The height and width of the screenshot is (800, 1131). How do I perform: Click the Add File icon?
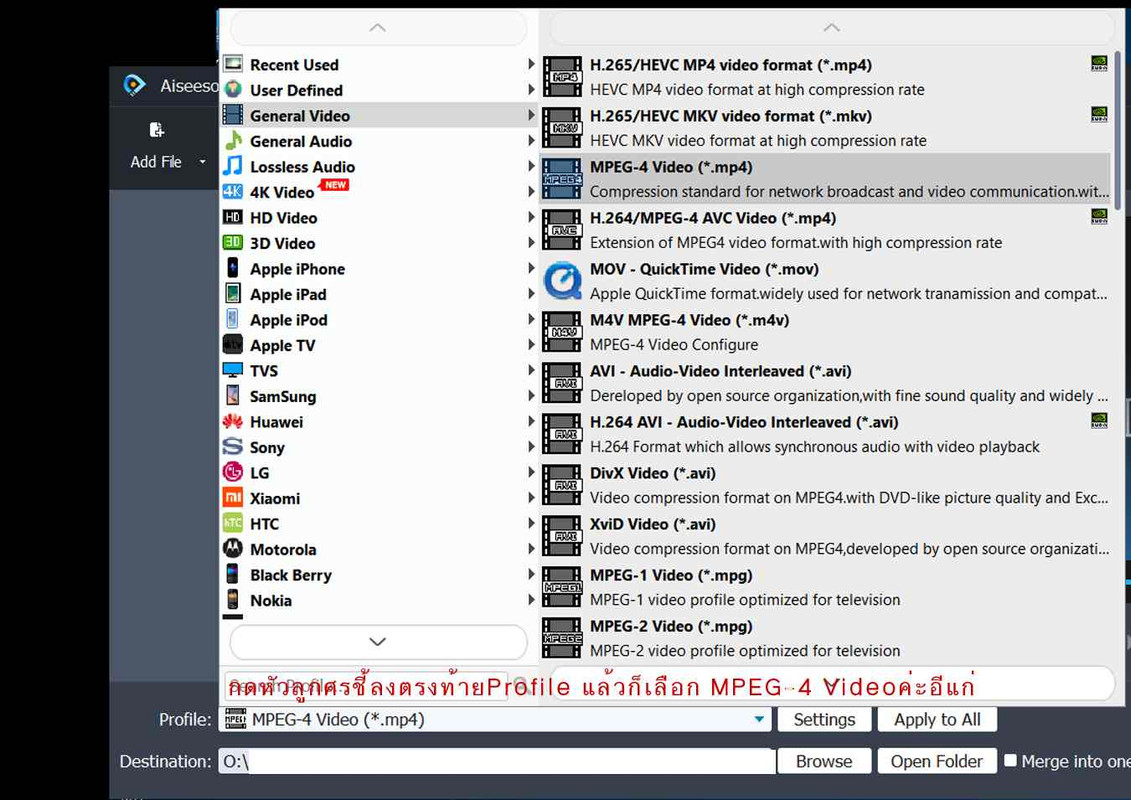(x=157, y=130)
